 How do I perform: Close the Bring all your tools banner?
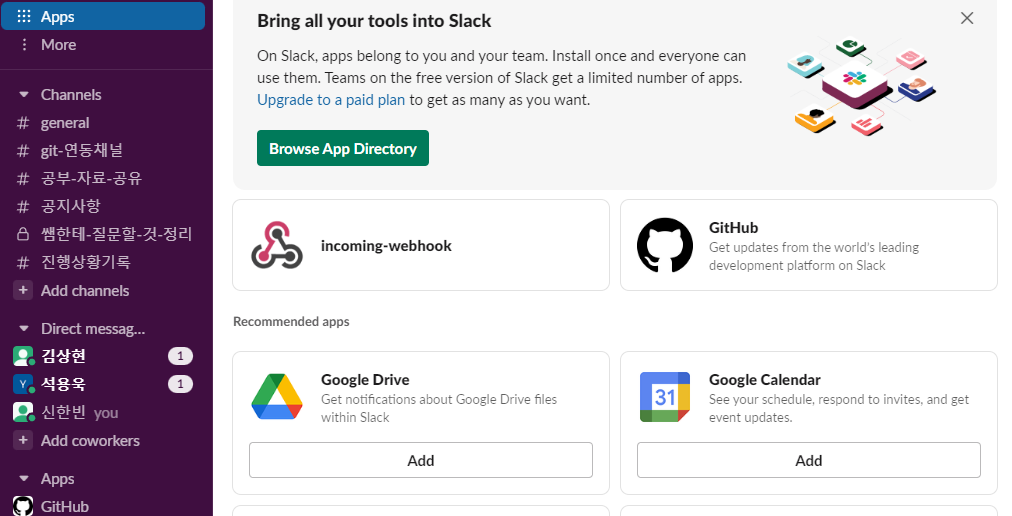point(967,18)
